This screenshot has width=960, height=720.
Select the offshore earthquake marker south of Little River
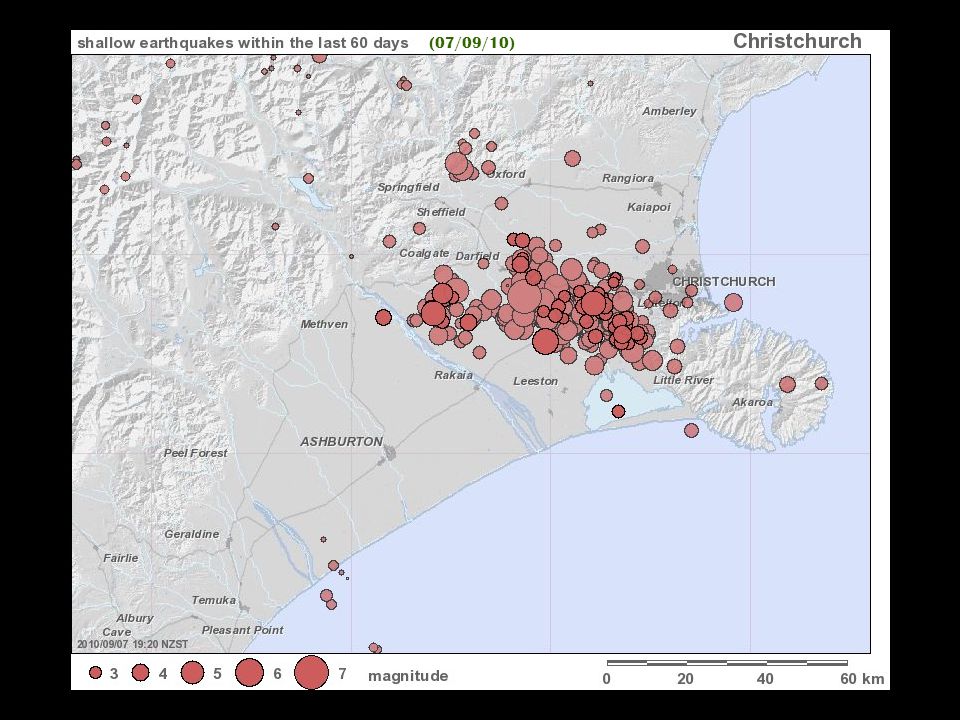(691, 430)
